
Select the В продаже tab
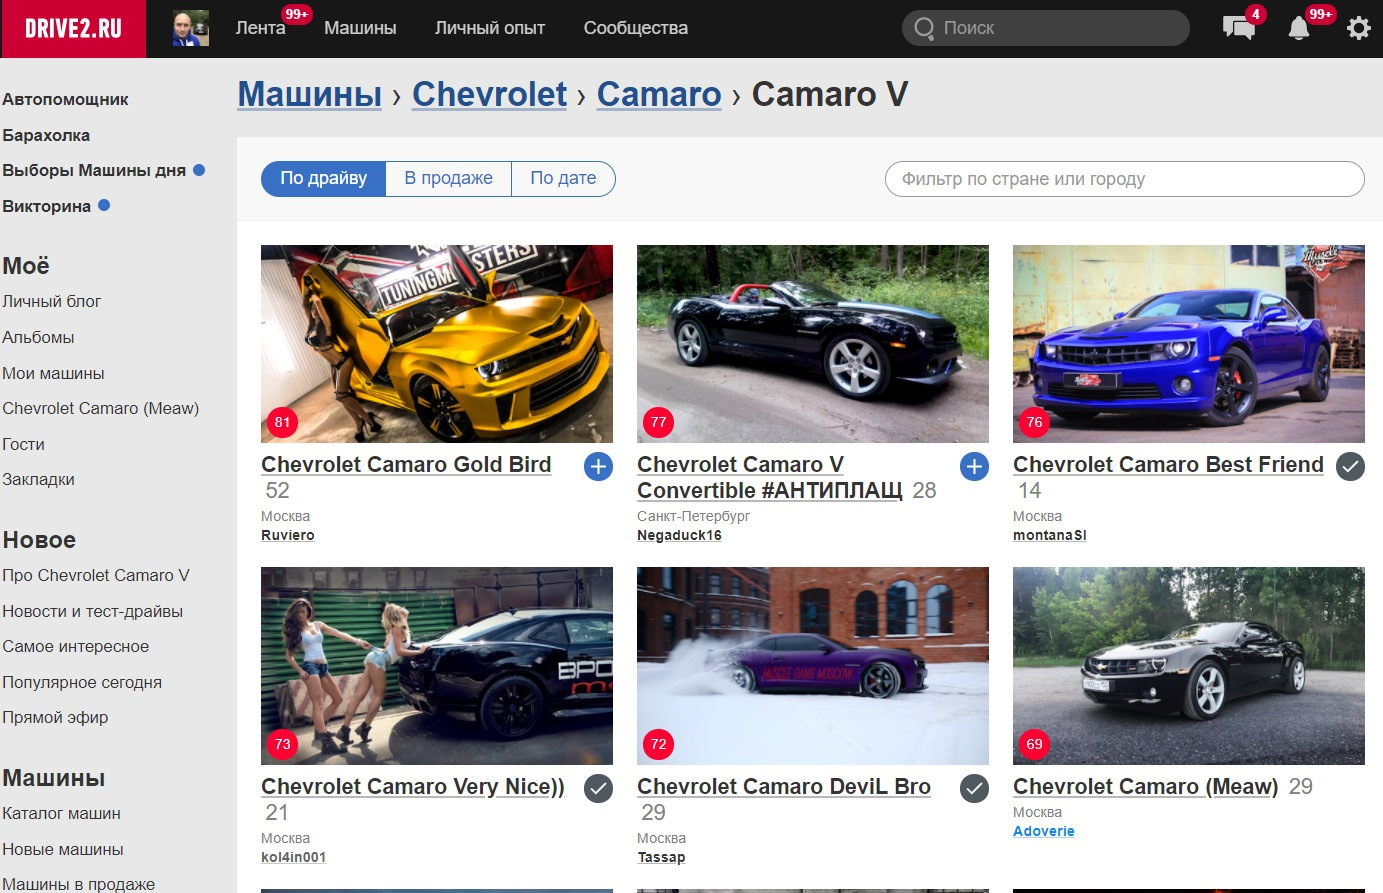(448, 178)
